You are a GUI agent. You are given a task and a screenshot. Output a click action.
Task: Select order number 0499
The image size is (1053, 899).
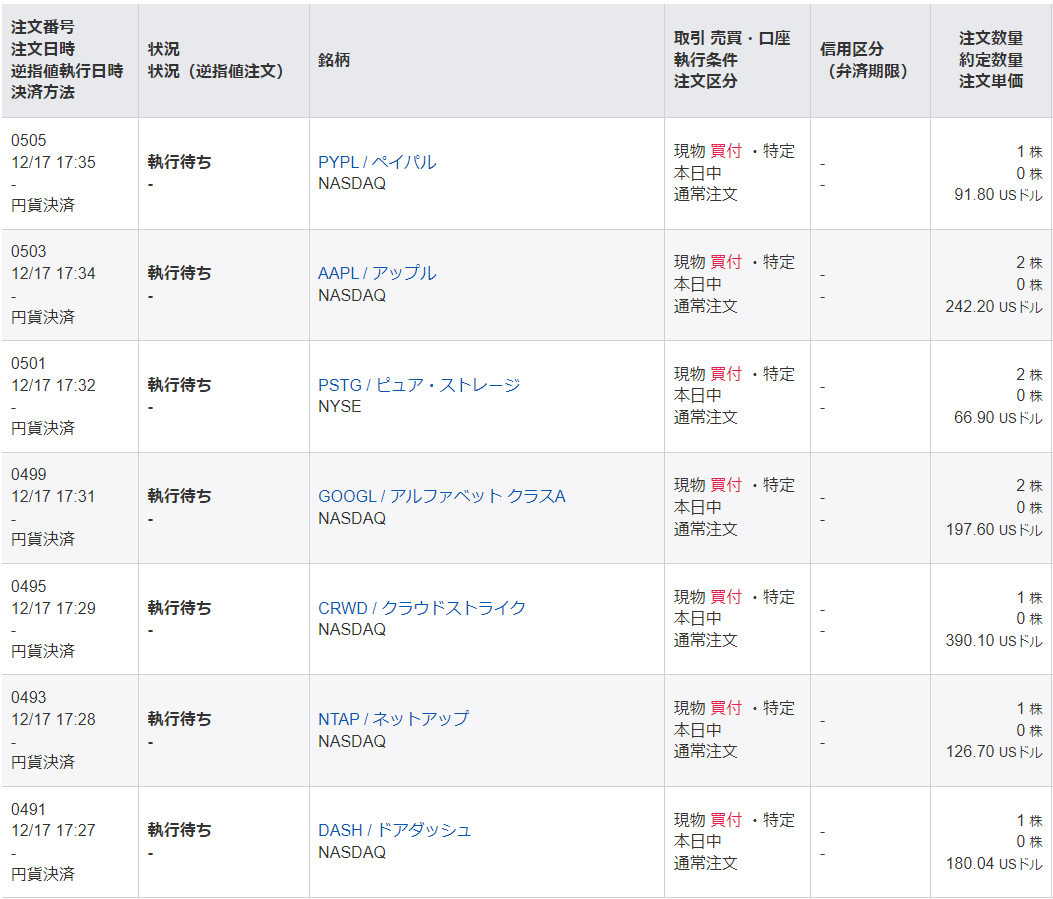(x=29, y=474)
